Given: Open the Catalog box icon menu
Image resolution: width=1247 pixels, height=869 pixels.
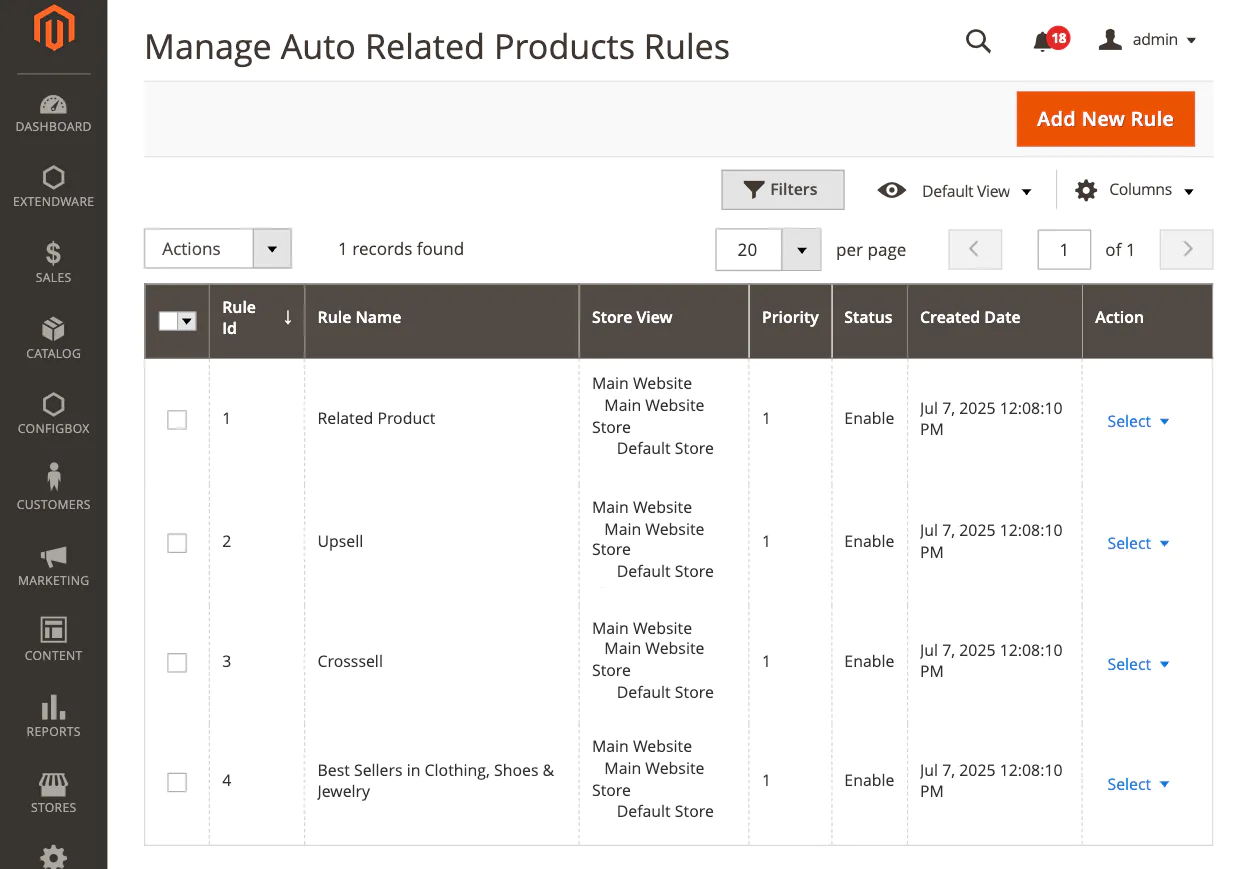Looking at the screenshot, I should pos(53,339).
